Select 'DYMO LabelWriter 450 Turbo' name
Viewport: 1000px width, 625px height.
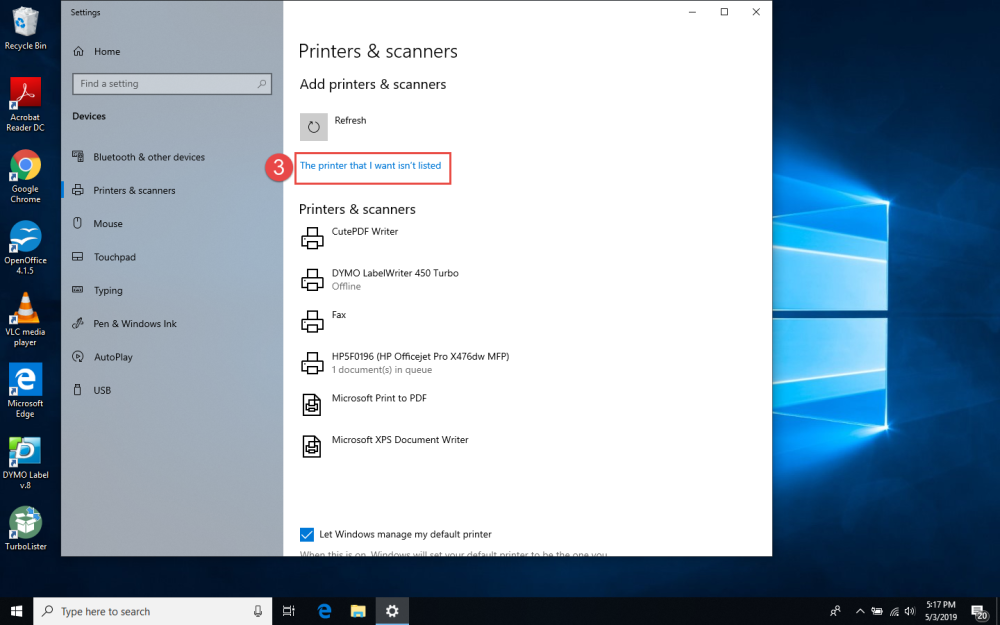395,273
